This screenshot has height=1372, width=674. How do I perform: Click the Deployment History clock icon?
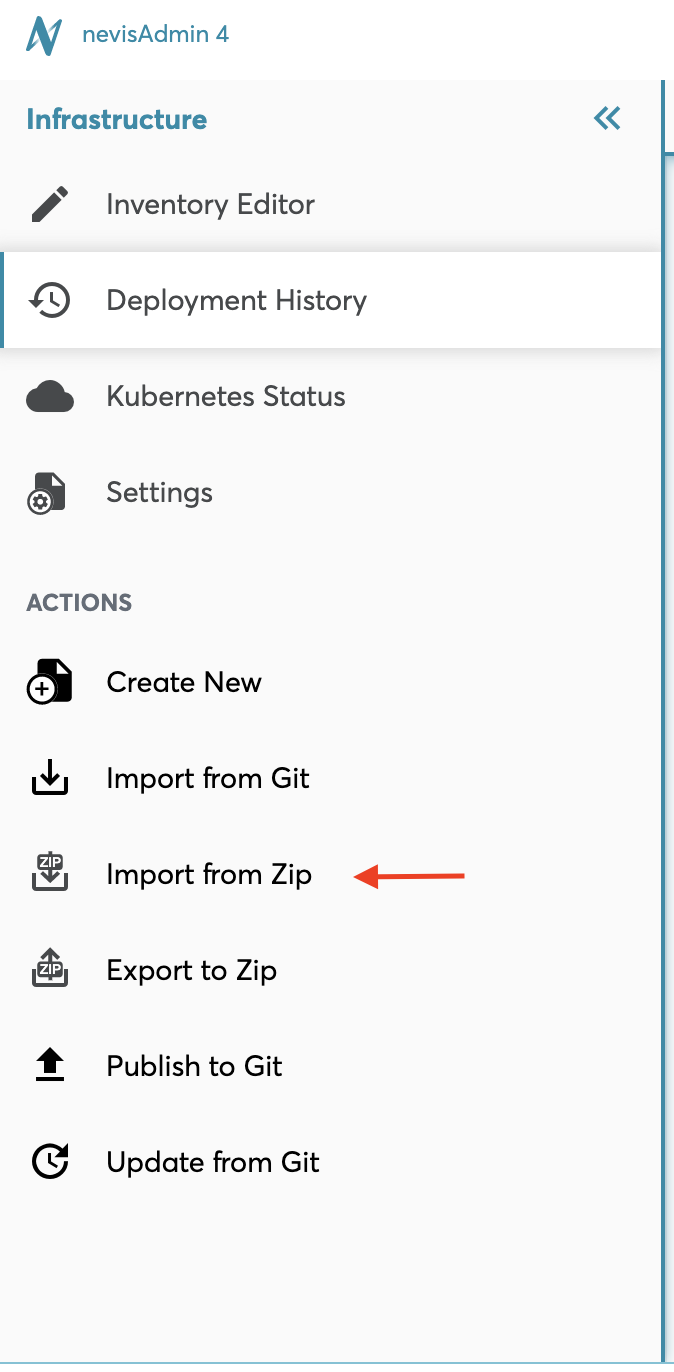[x=49, y=300]
